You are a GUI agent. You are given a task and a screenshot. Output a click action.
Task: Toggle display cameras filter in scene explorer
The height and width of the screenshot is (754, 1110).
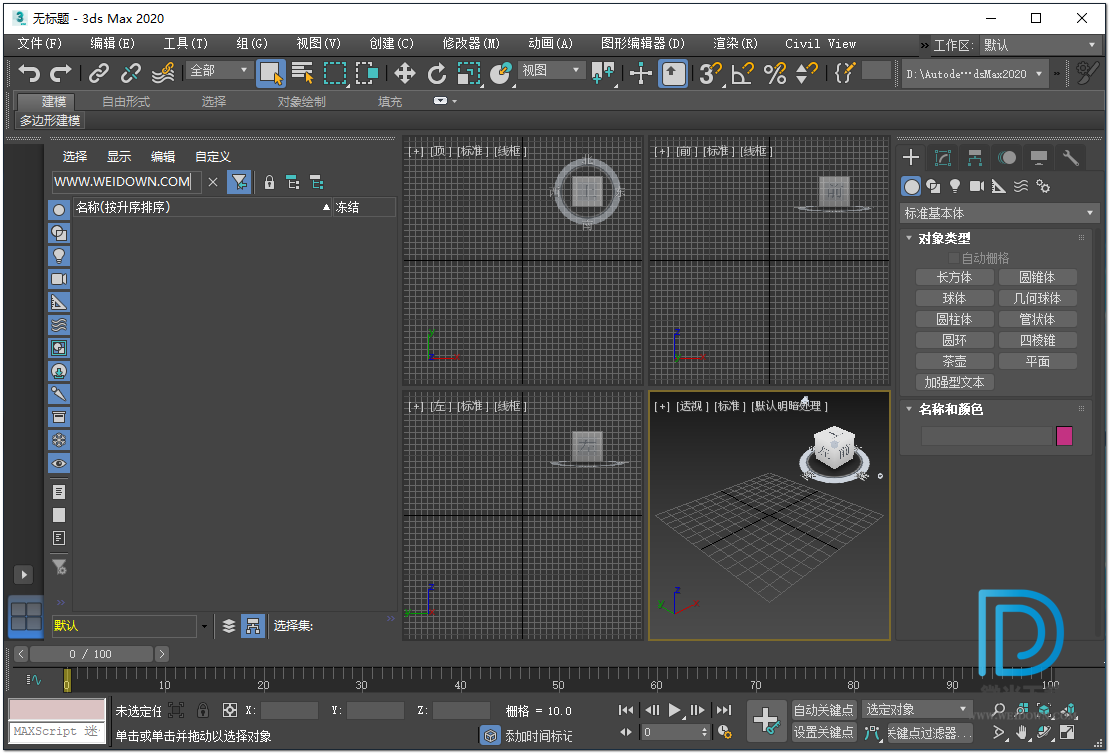coord(59,279)
